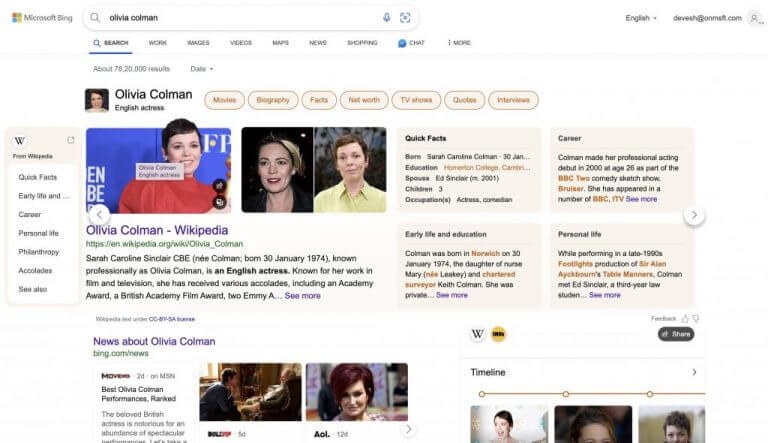The height and width of the screenshot is (443, 768).
Task: Select See also in Wikipedia sidebar
Action: point(33,289)
